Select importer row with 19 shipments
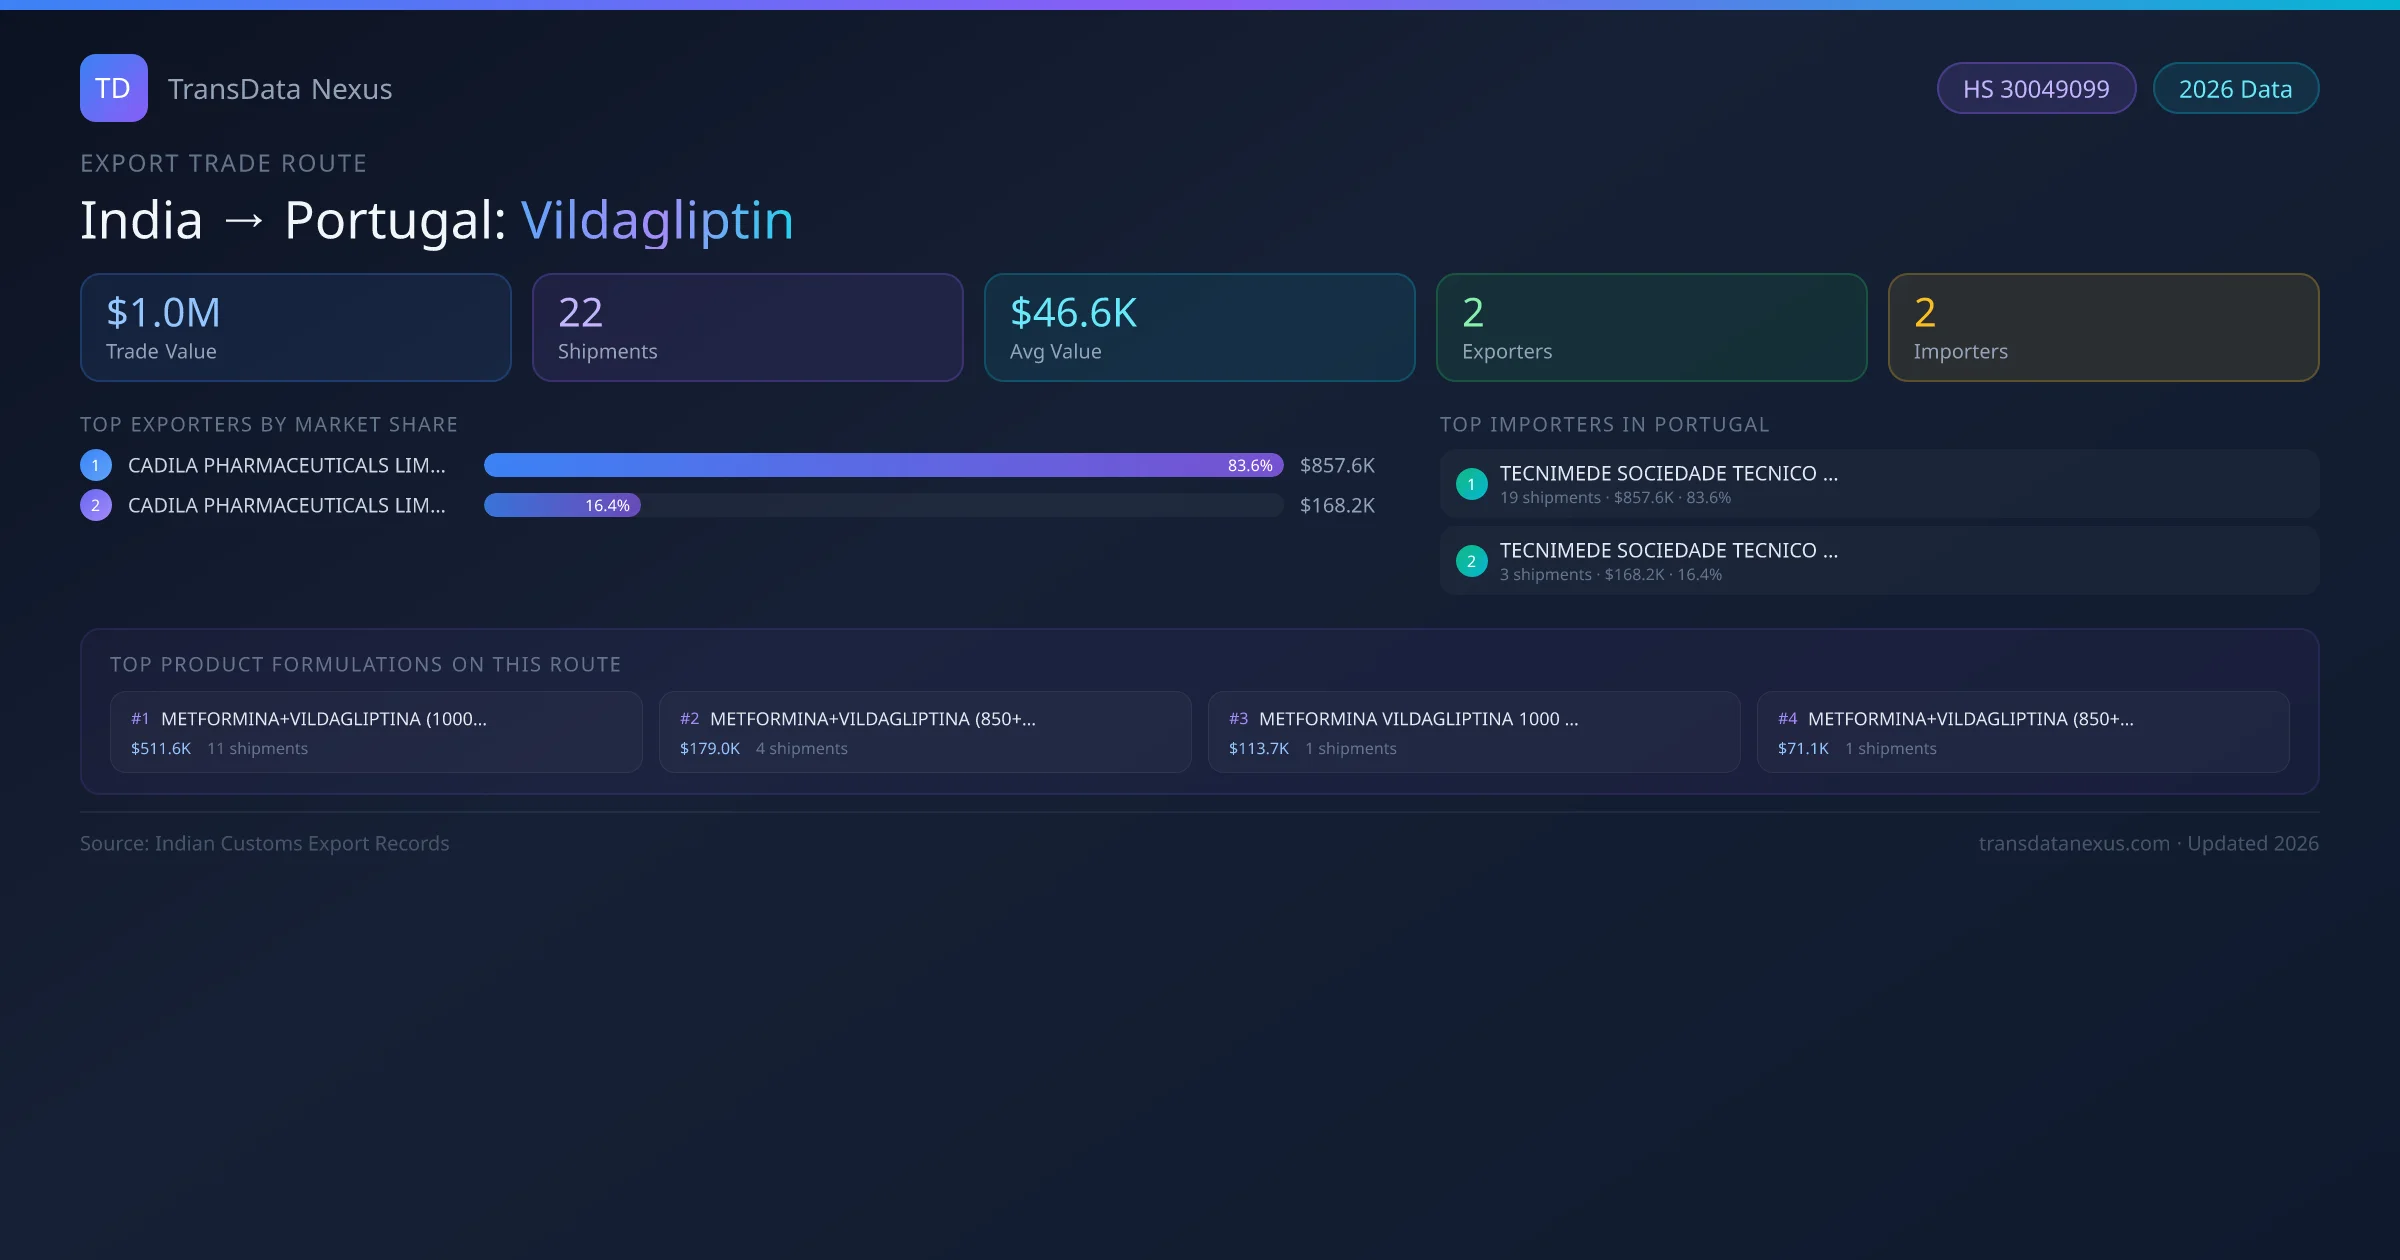Screen dimensions: 2400x1260 [x=1878, y=484]
